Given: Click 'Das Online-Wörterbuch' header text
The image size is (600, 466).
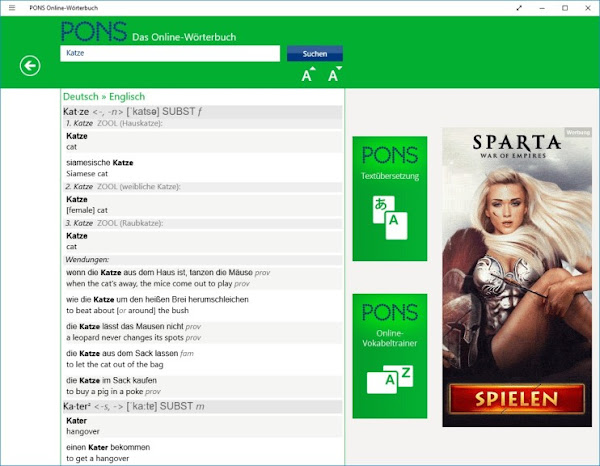Looking at the screenshot, I should [184, 37].
